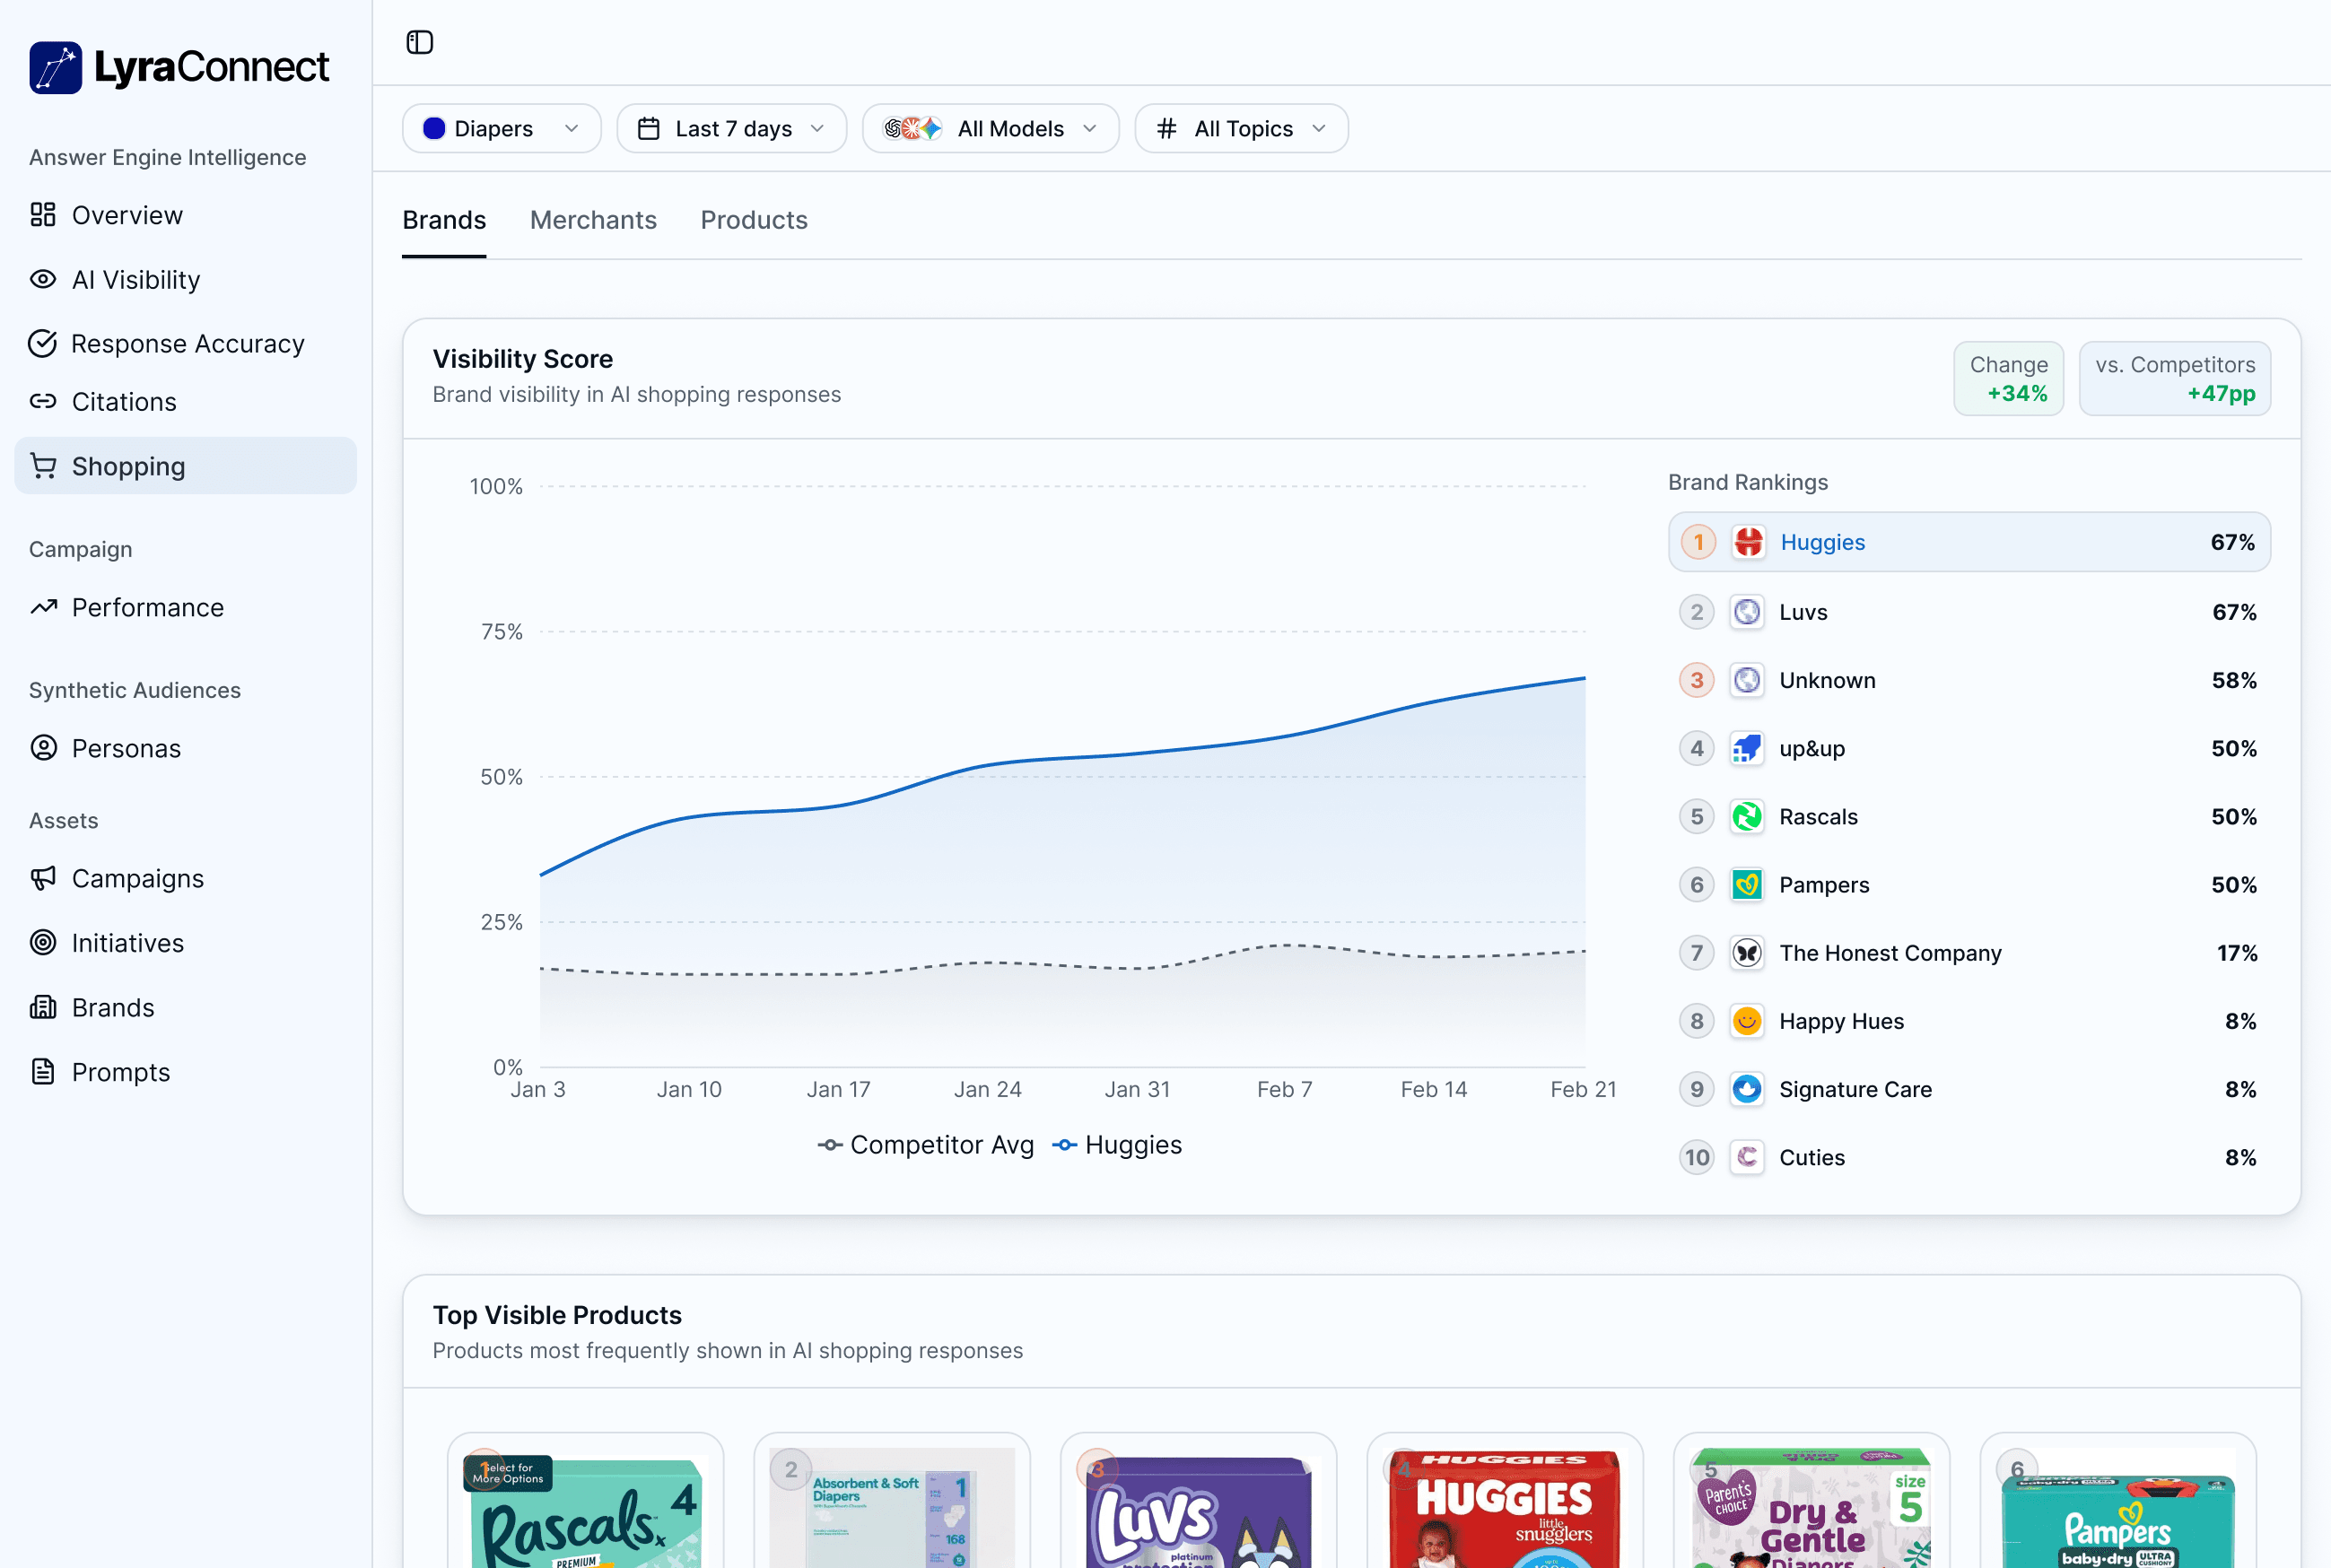Click the blue color dot in Diapers filter
Image resolution: width=2331 pixels, height=1568 pixels.
(433, 128)
